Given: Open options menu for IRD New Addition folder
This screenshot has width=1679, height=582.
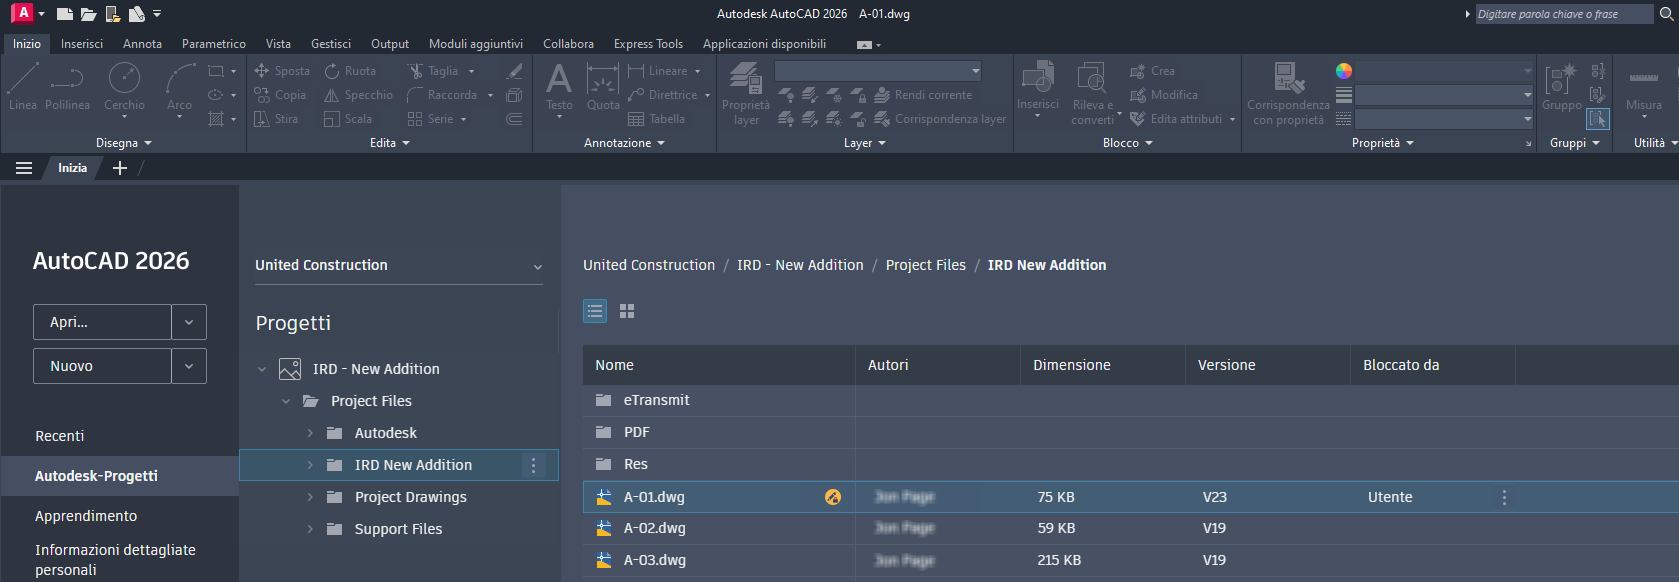Looking at the screenshot, I should click(534, 465).
